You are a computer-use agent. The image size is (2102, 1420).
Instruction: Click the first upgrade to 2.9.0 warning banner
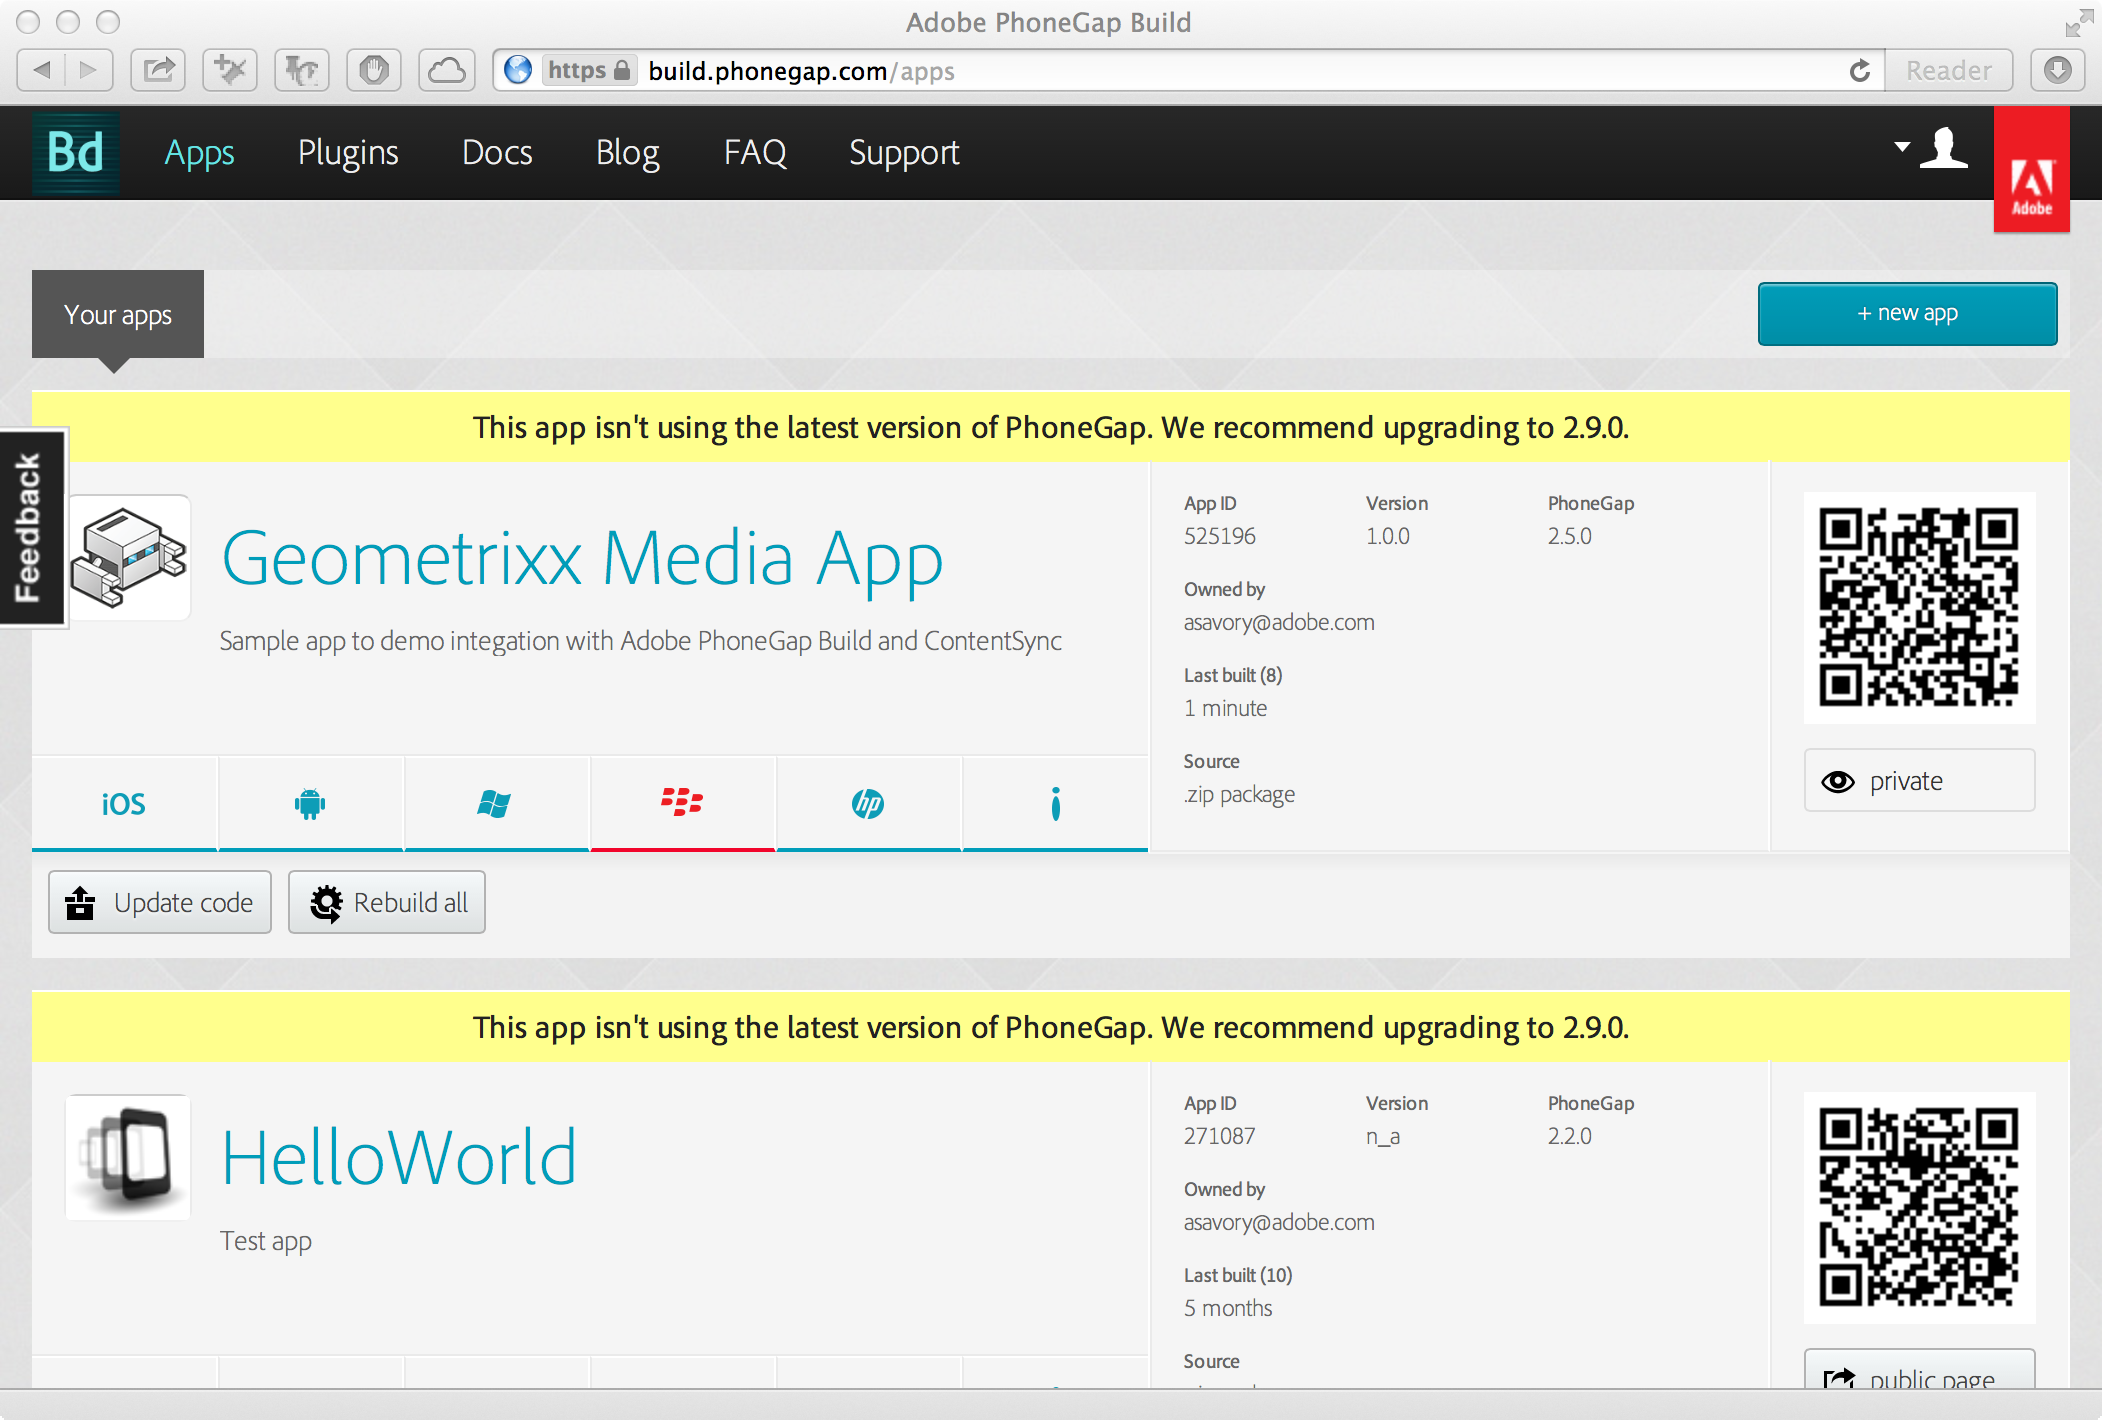pos(1050,427)
